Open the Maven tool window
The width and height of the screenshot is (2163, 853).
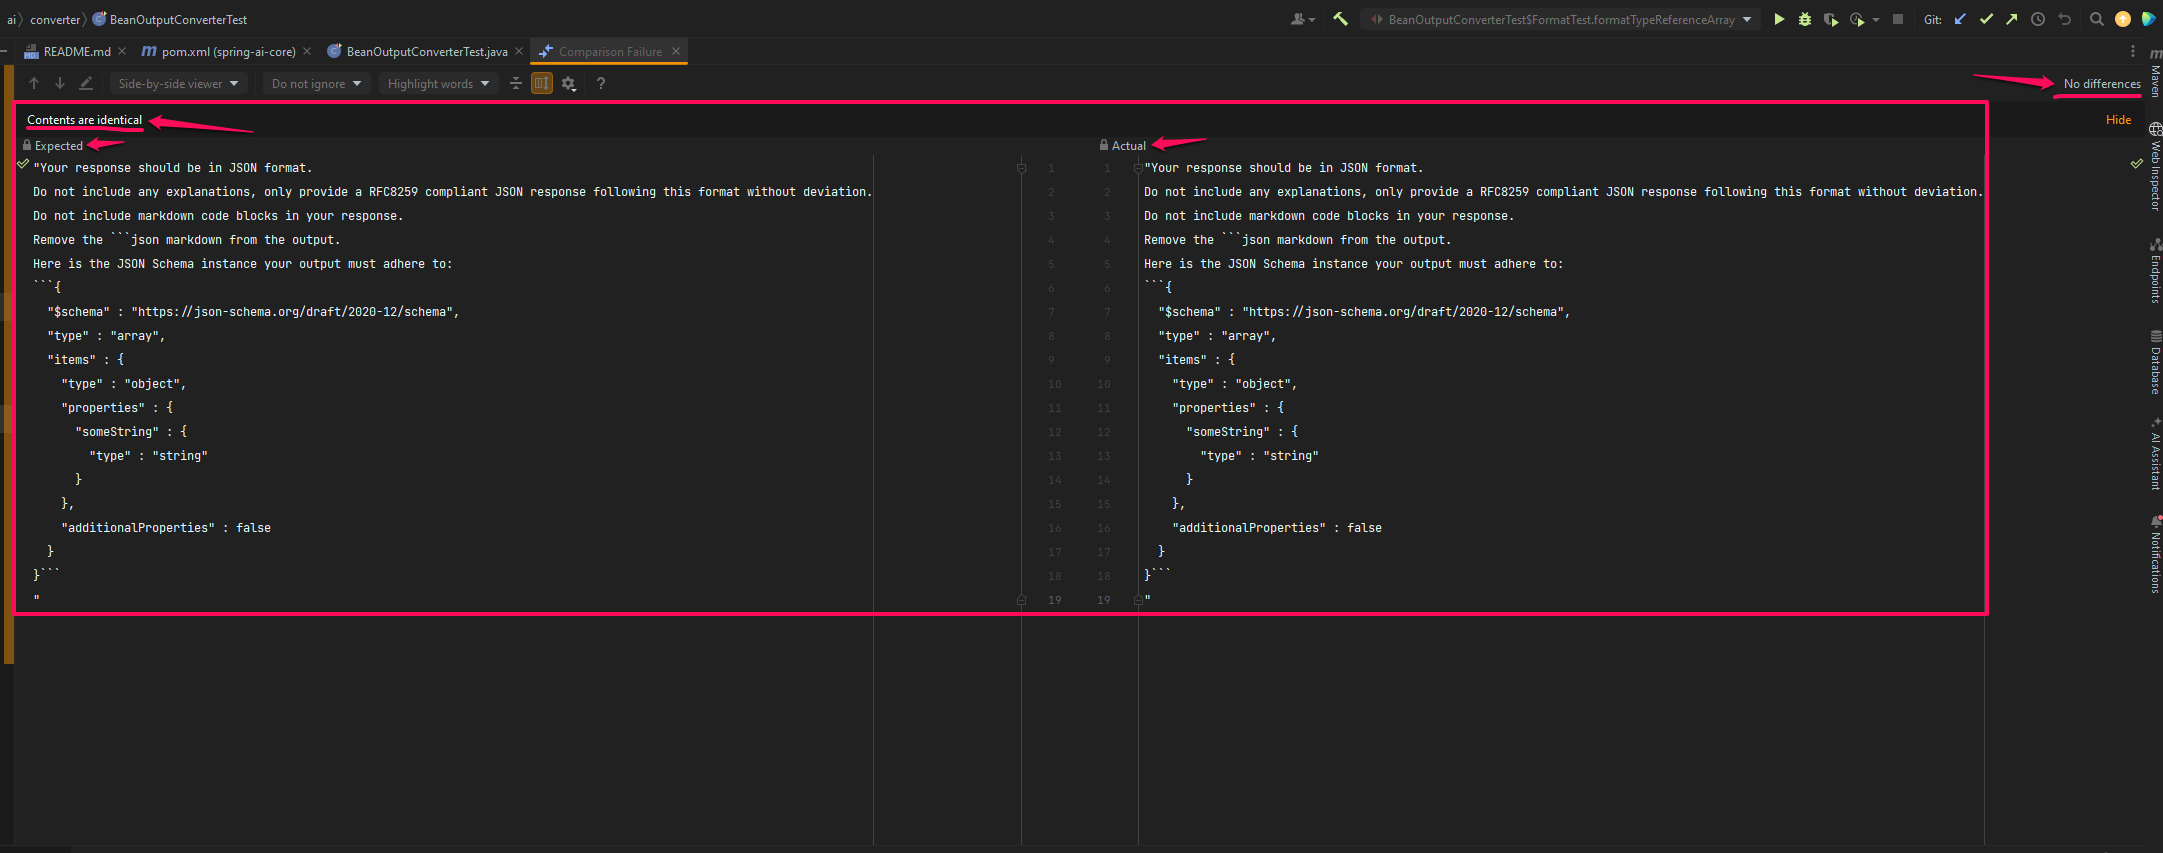tap(2155, 73)
